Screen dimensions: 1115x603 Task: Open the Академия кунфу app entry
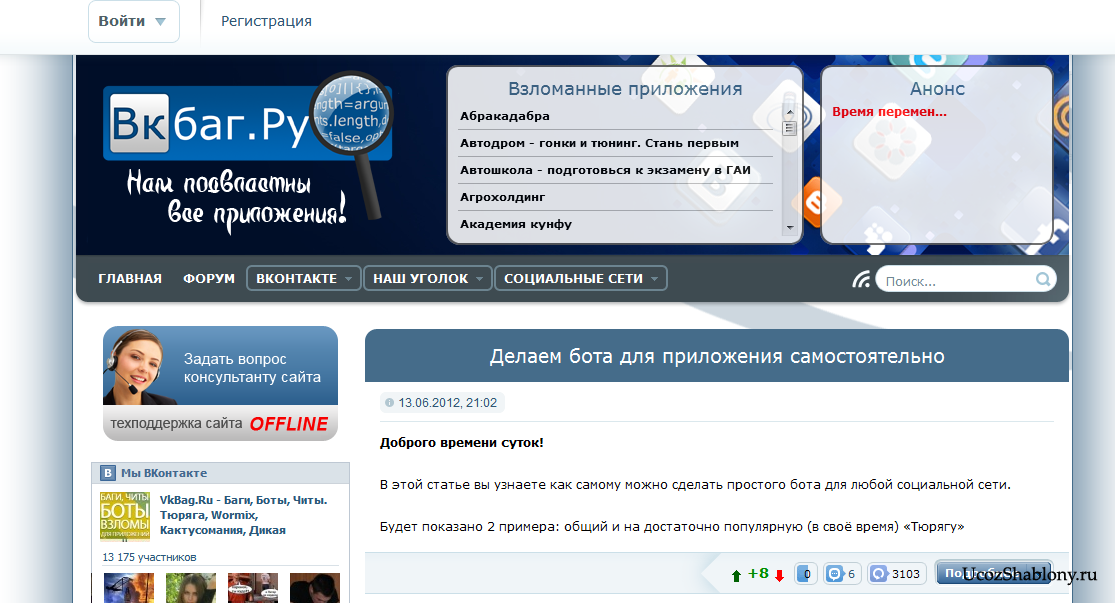tap(516, 224)
